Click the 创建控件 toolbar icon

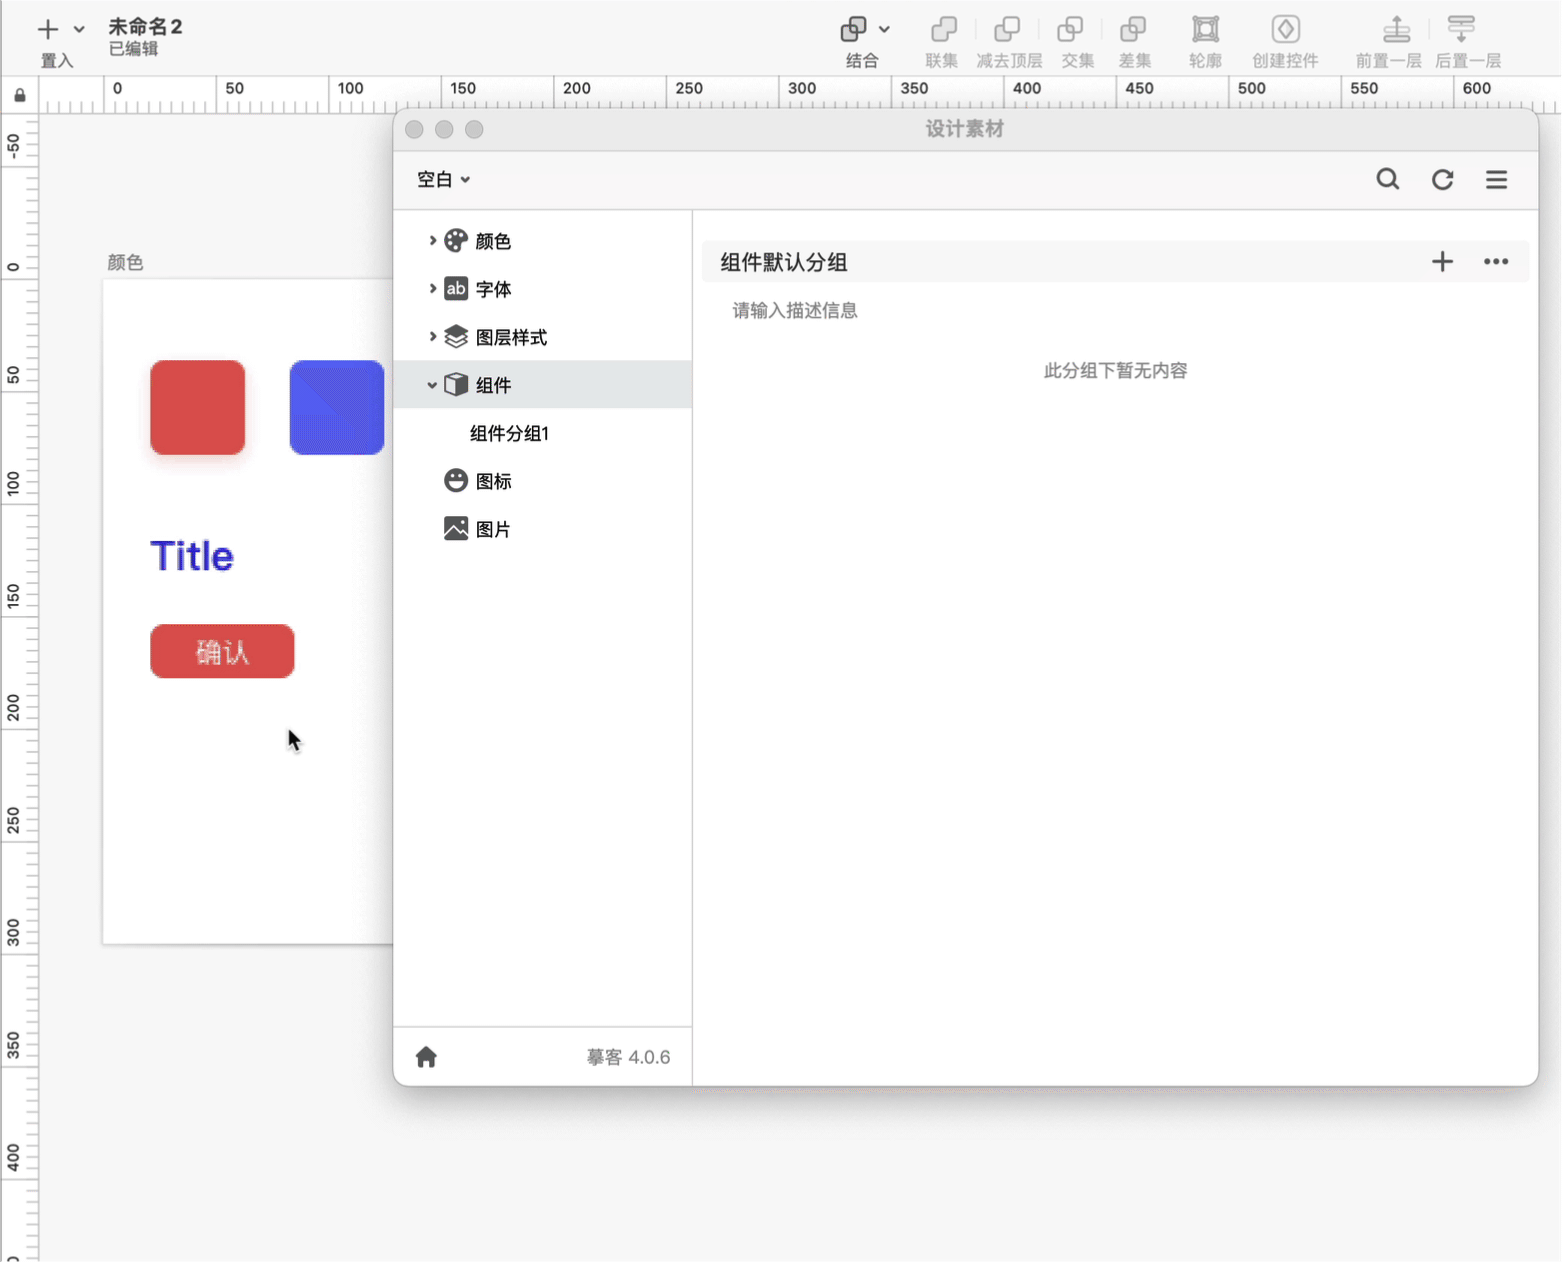1285,30
